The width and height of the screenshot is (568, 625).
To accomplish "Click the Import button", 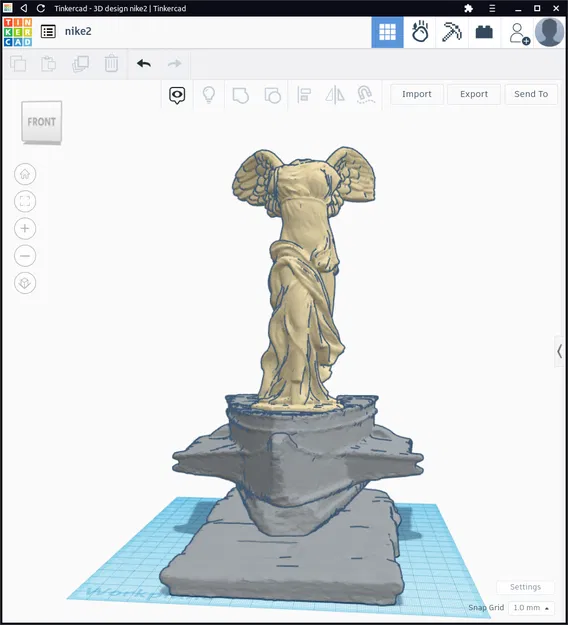I will click(417, 94).
